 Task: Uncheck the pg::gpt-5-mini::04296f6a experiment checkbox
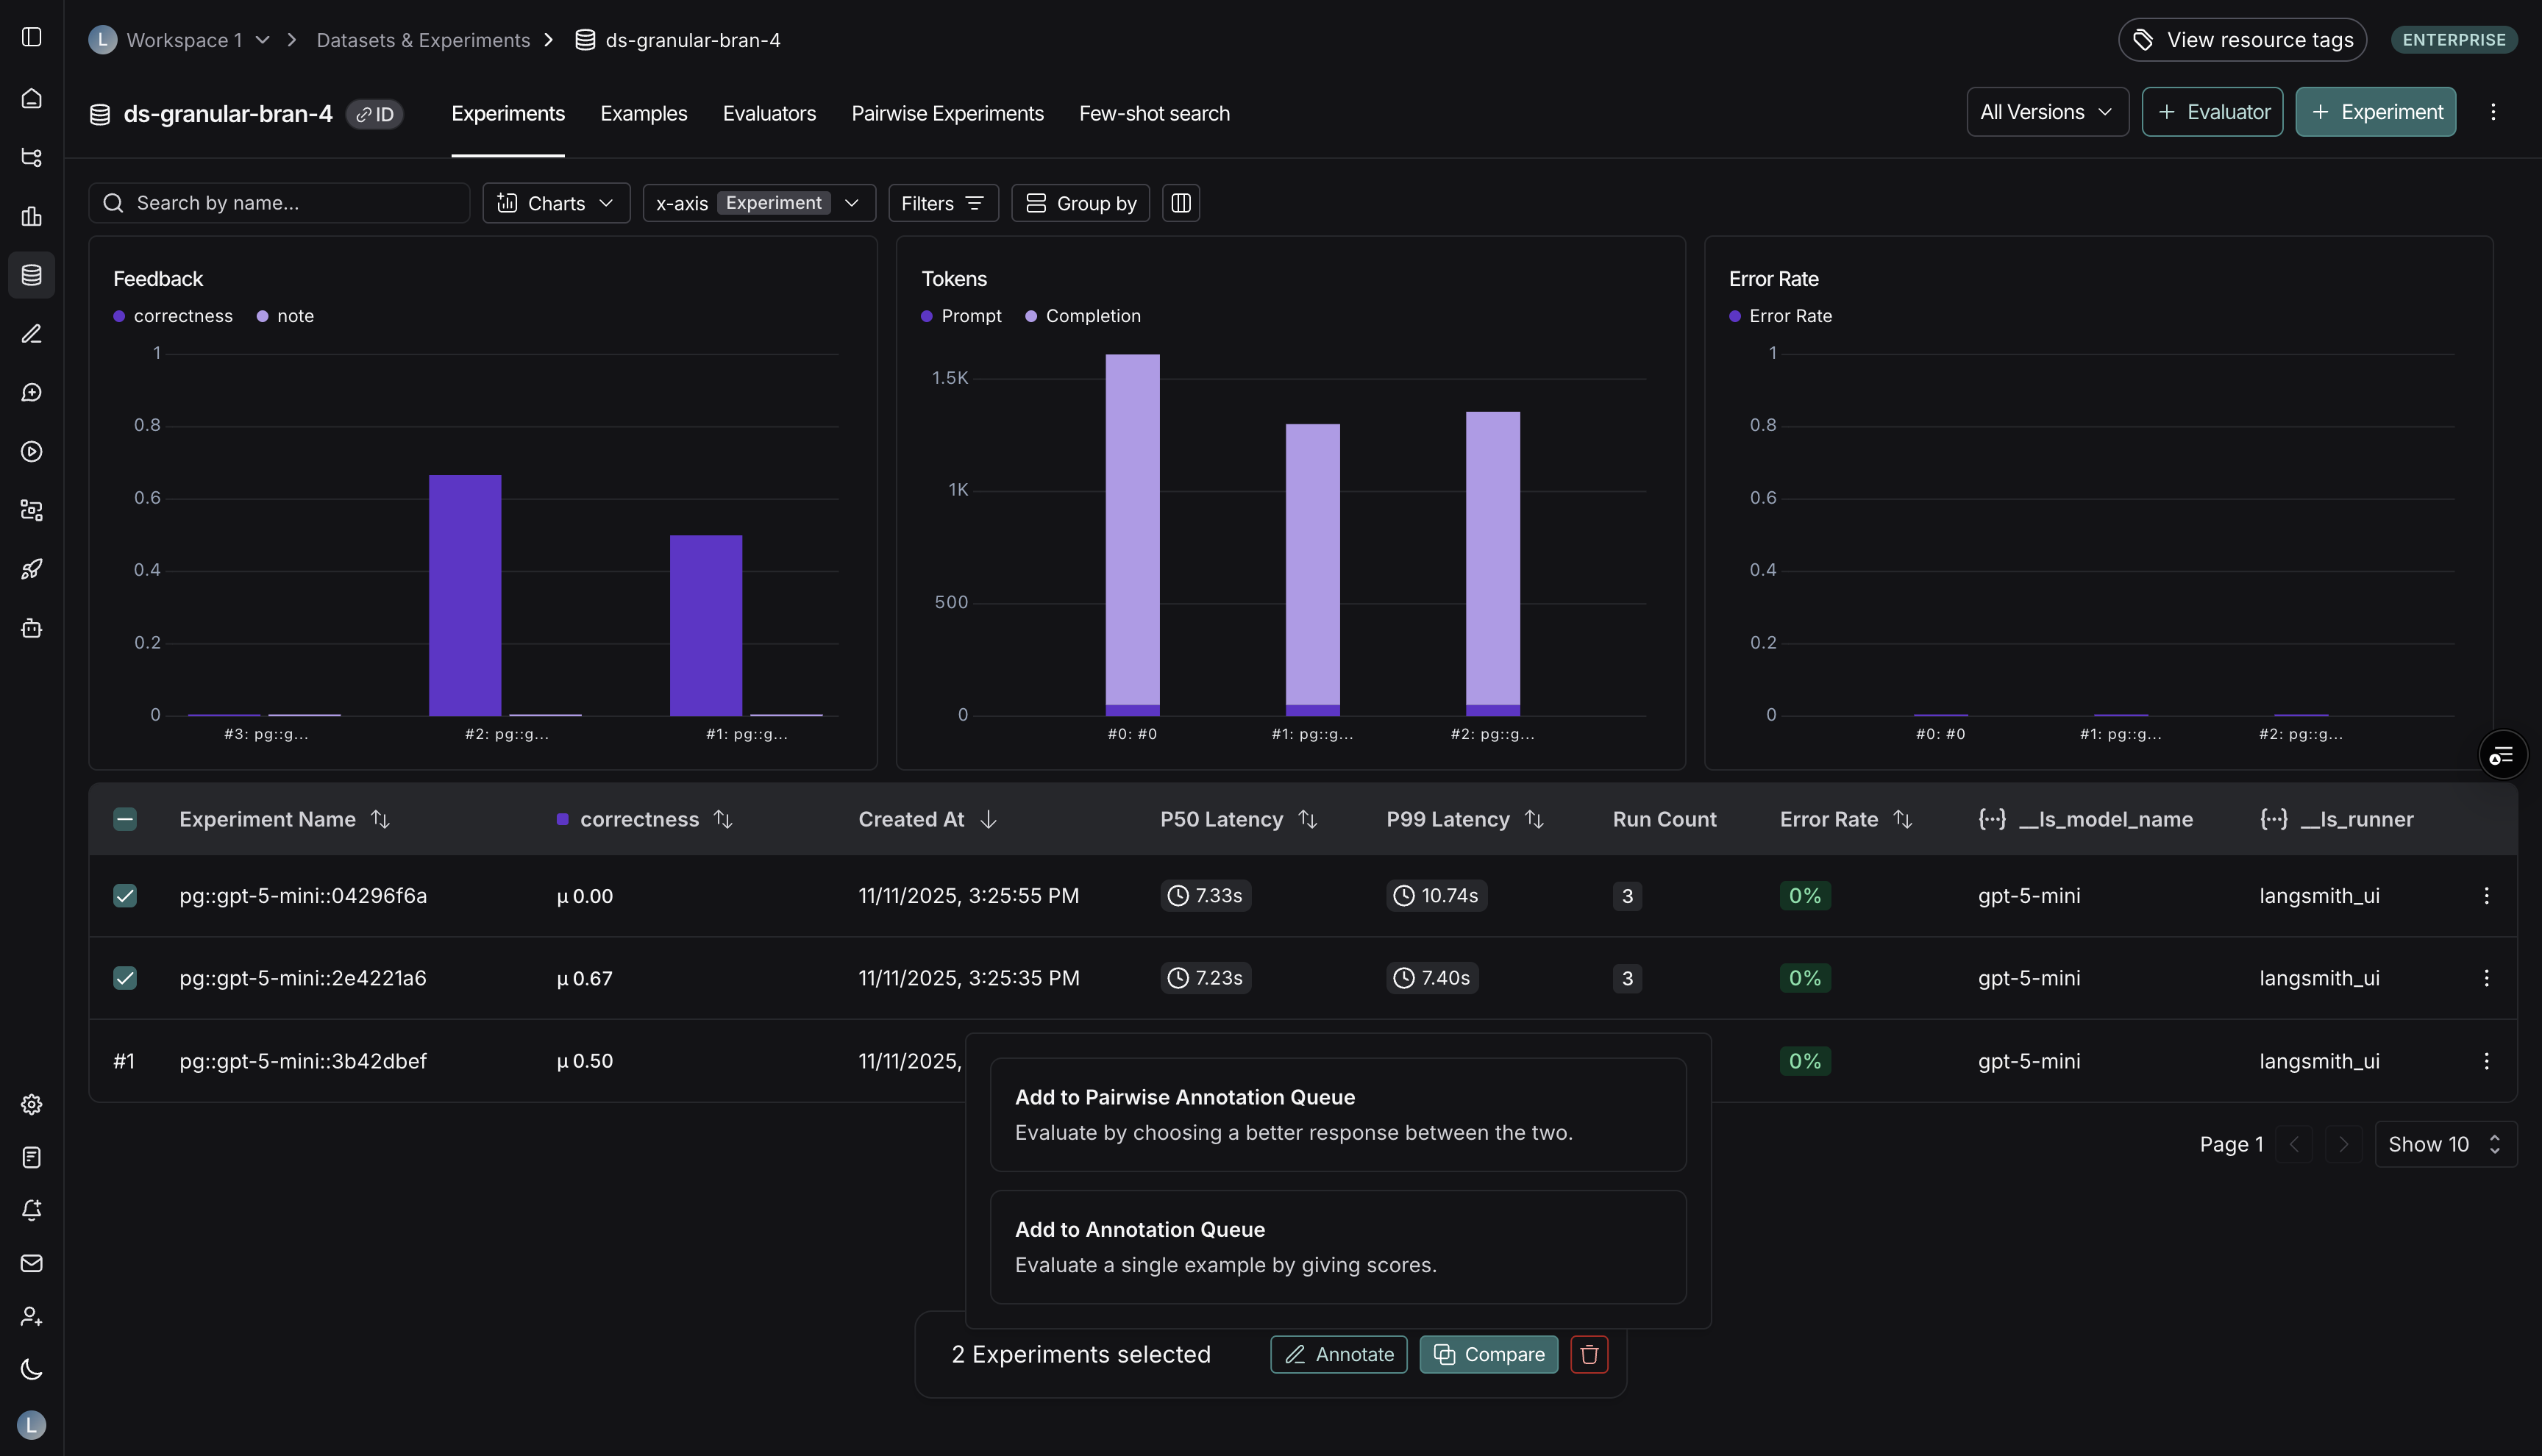click(125, 896)
